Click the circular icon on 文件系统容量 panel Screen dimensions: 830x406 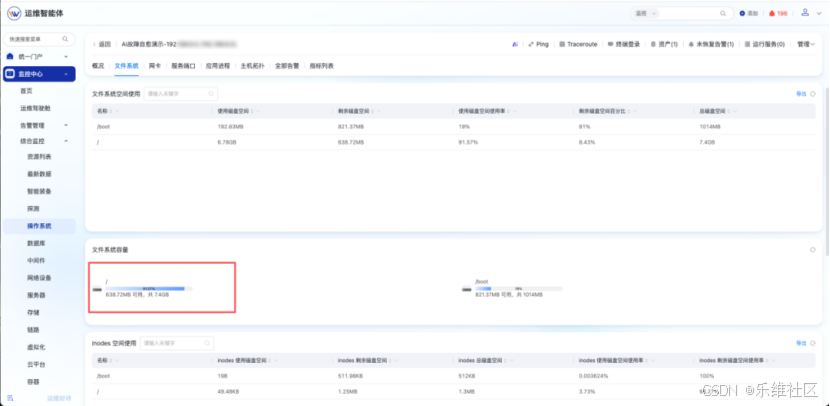[813, 250]
